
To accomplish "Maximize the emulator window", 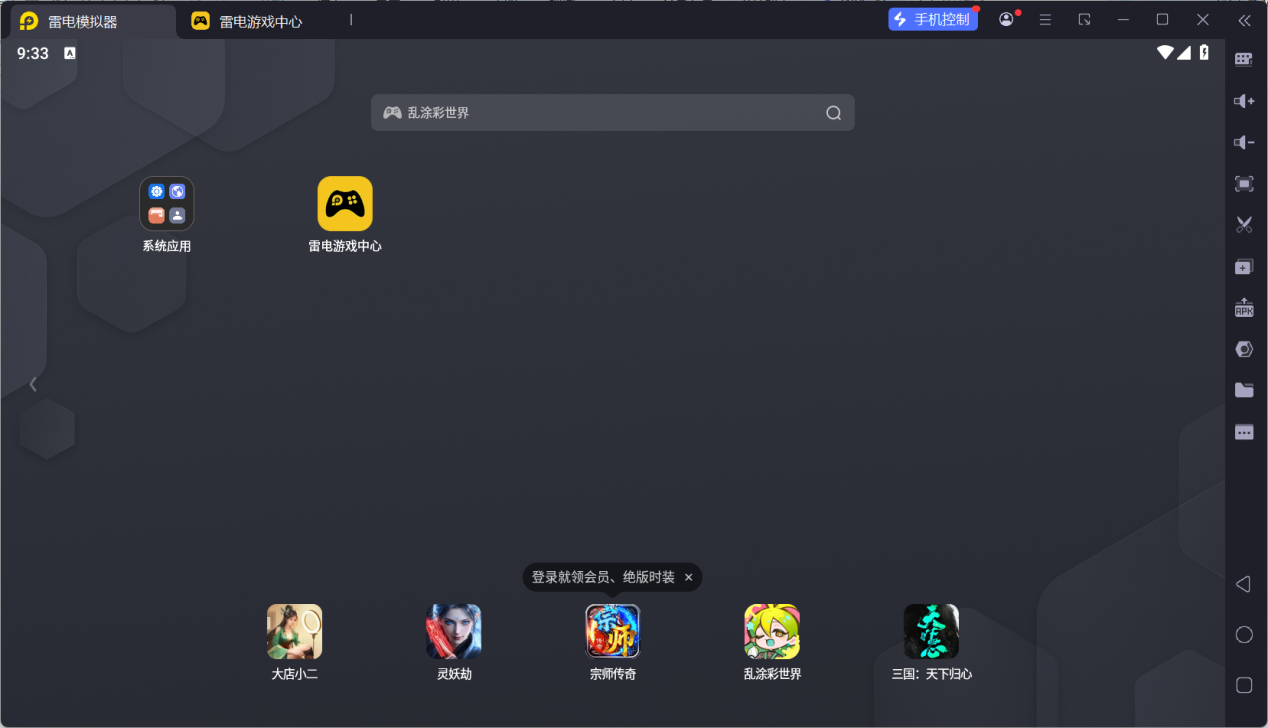I will pyautogui.click(x=1162, y=20).
